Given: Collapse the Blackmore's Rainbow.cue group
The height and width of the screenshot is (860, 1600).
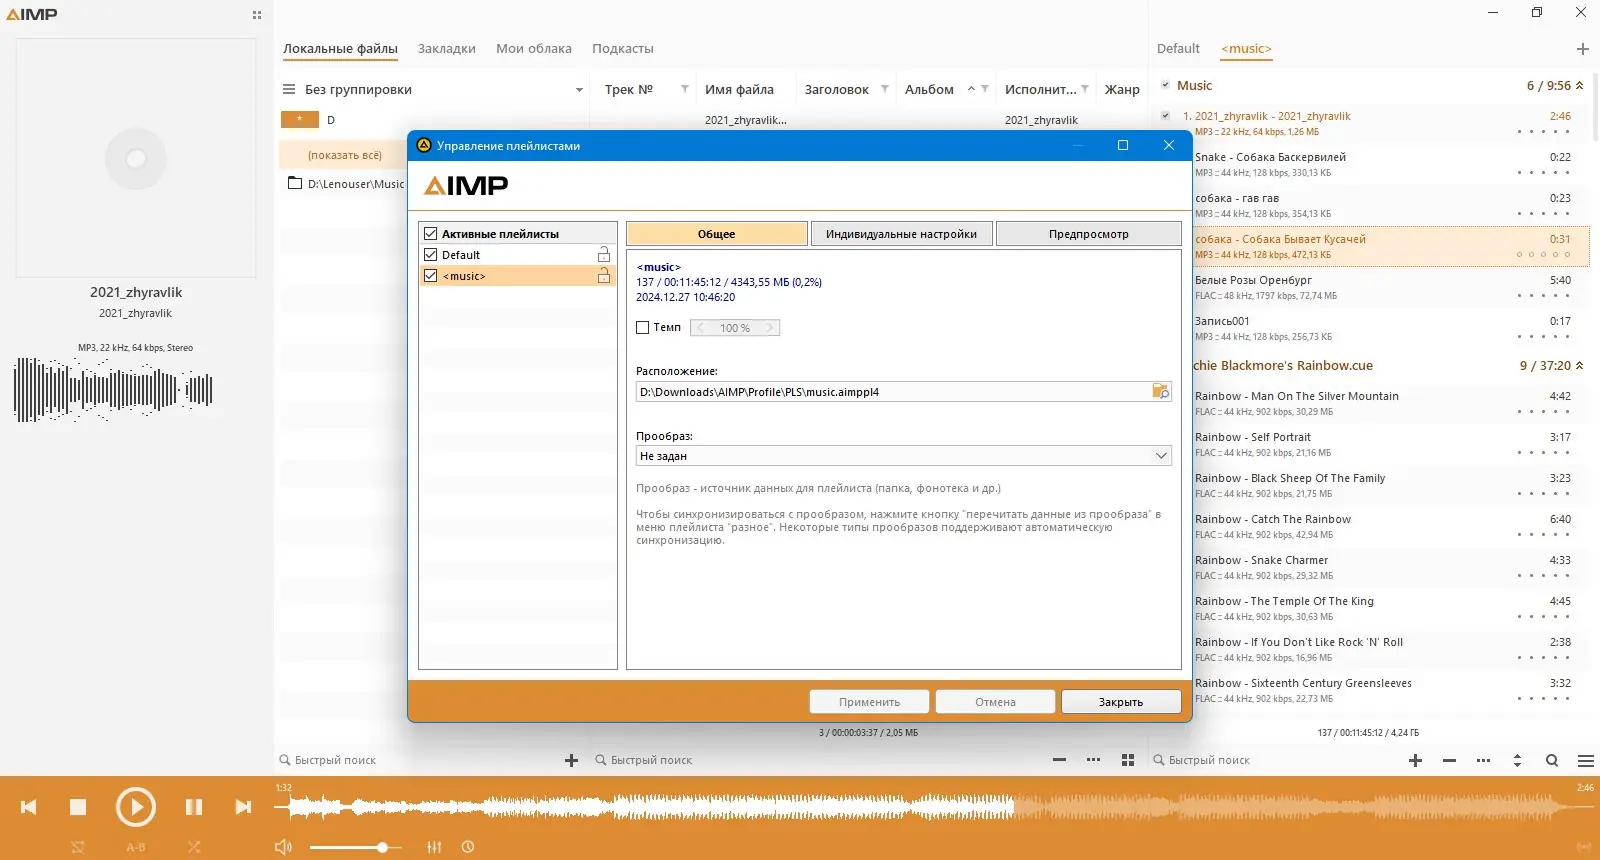Looking at the screenshot, I should tap(1579, 365).
